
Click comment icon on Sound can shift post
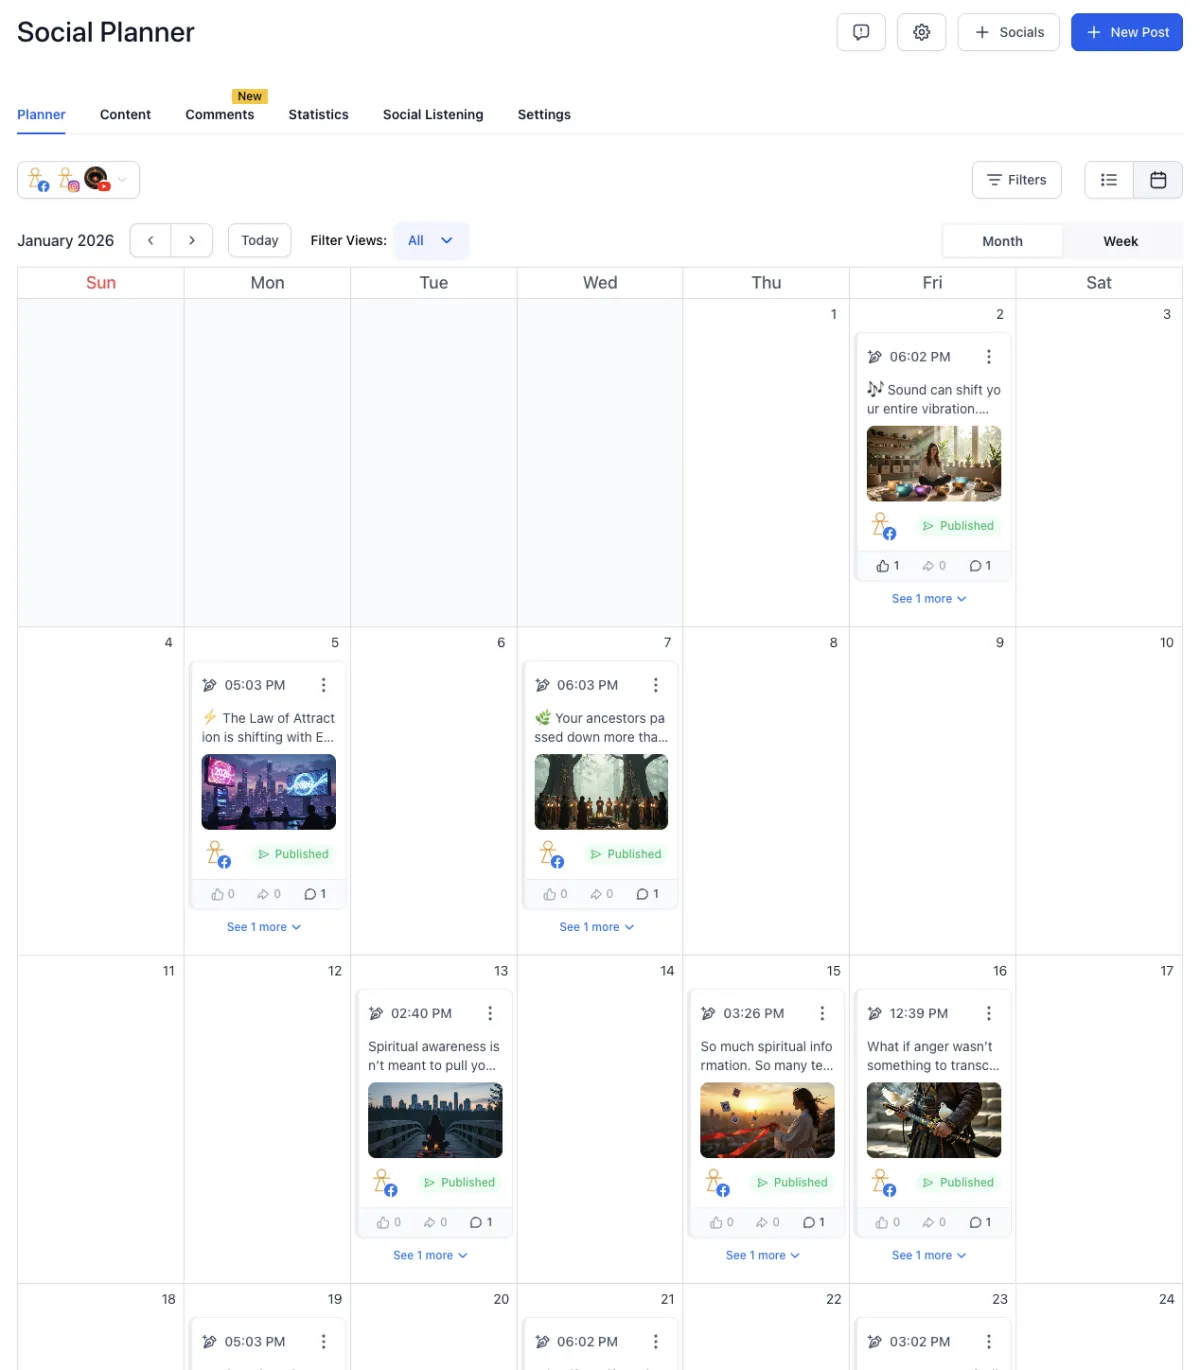click(x=975, y=566)
